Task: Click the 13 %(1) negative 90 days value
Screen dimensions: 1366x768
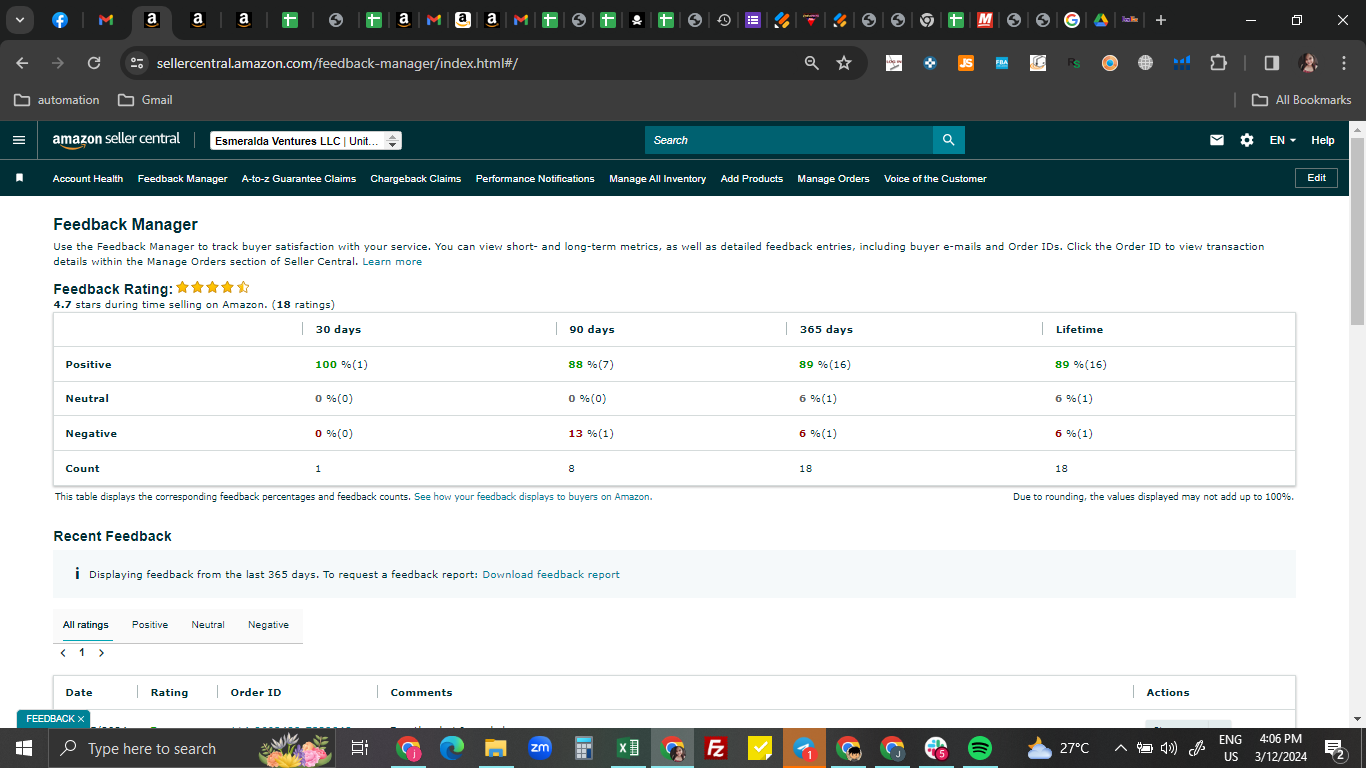Action: coord(591,434)
